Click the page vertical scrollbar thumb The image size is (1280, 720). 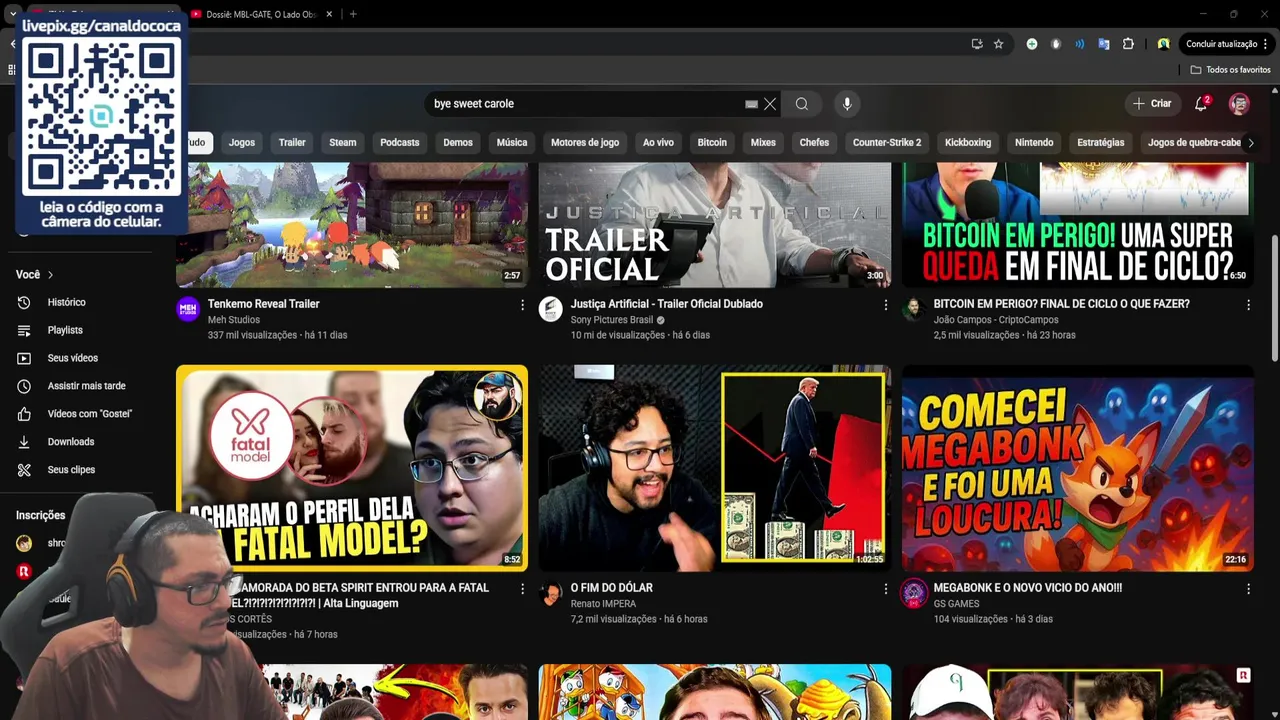[x=1274, y=298]
